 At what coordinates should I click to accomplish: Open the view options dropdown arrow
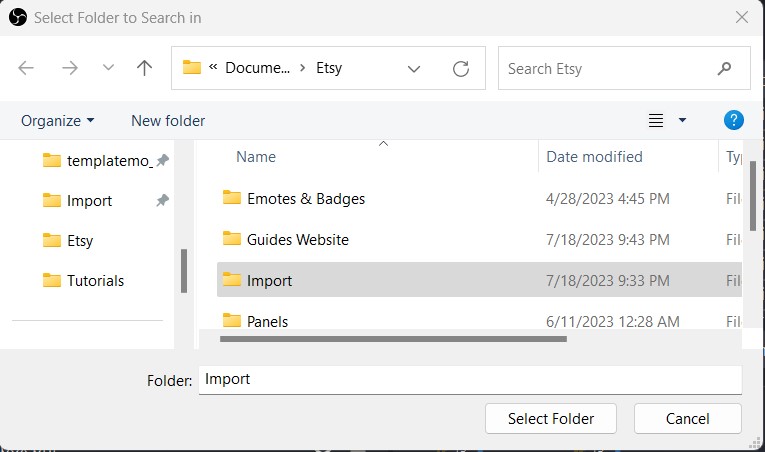(x=682, y=120)
